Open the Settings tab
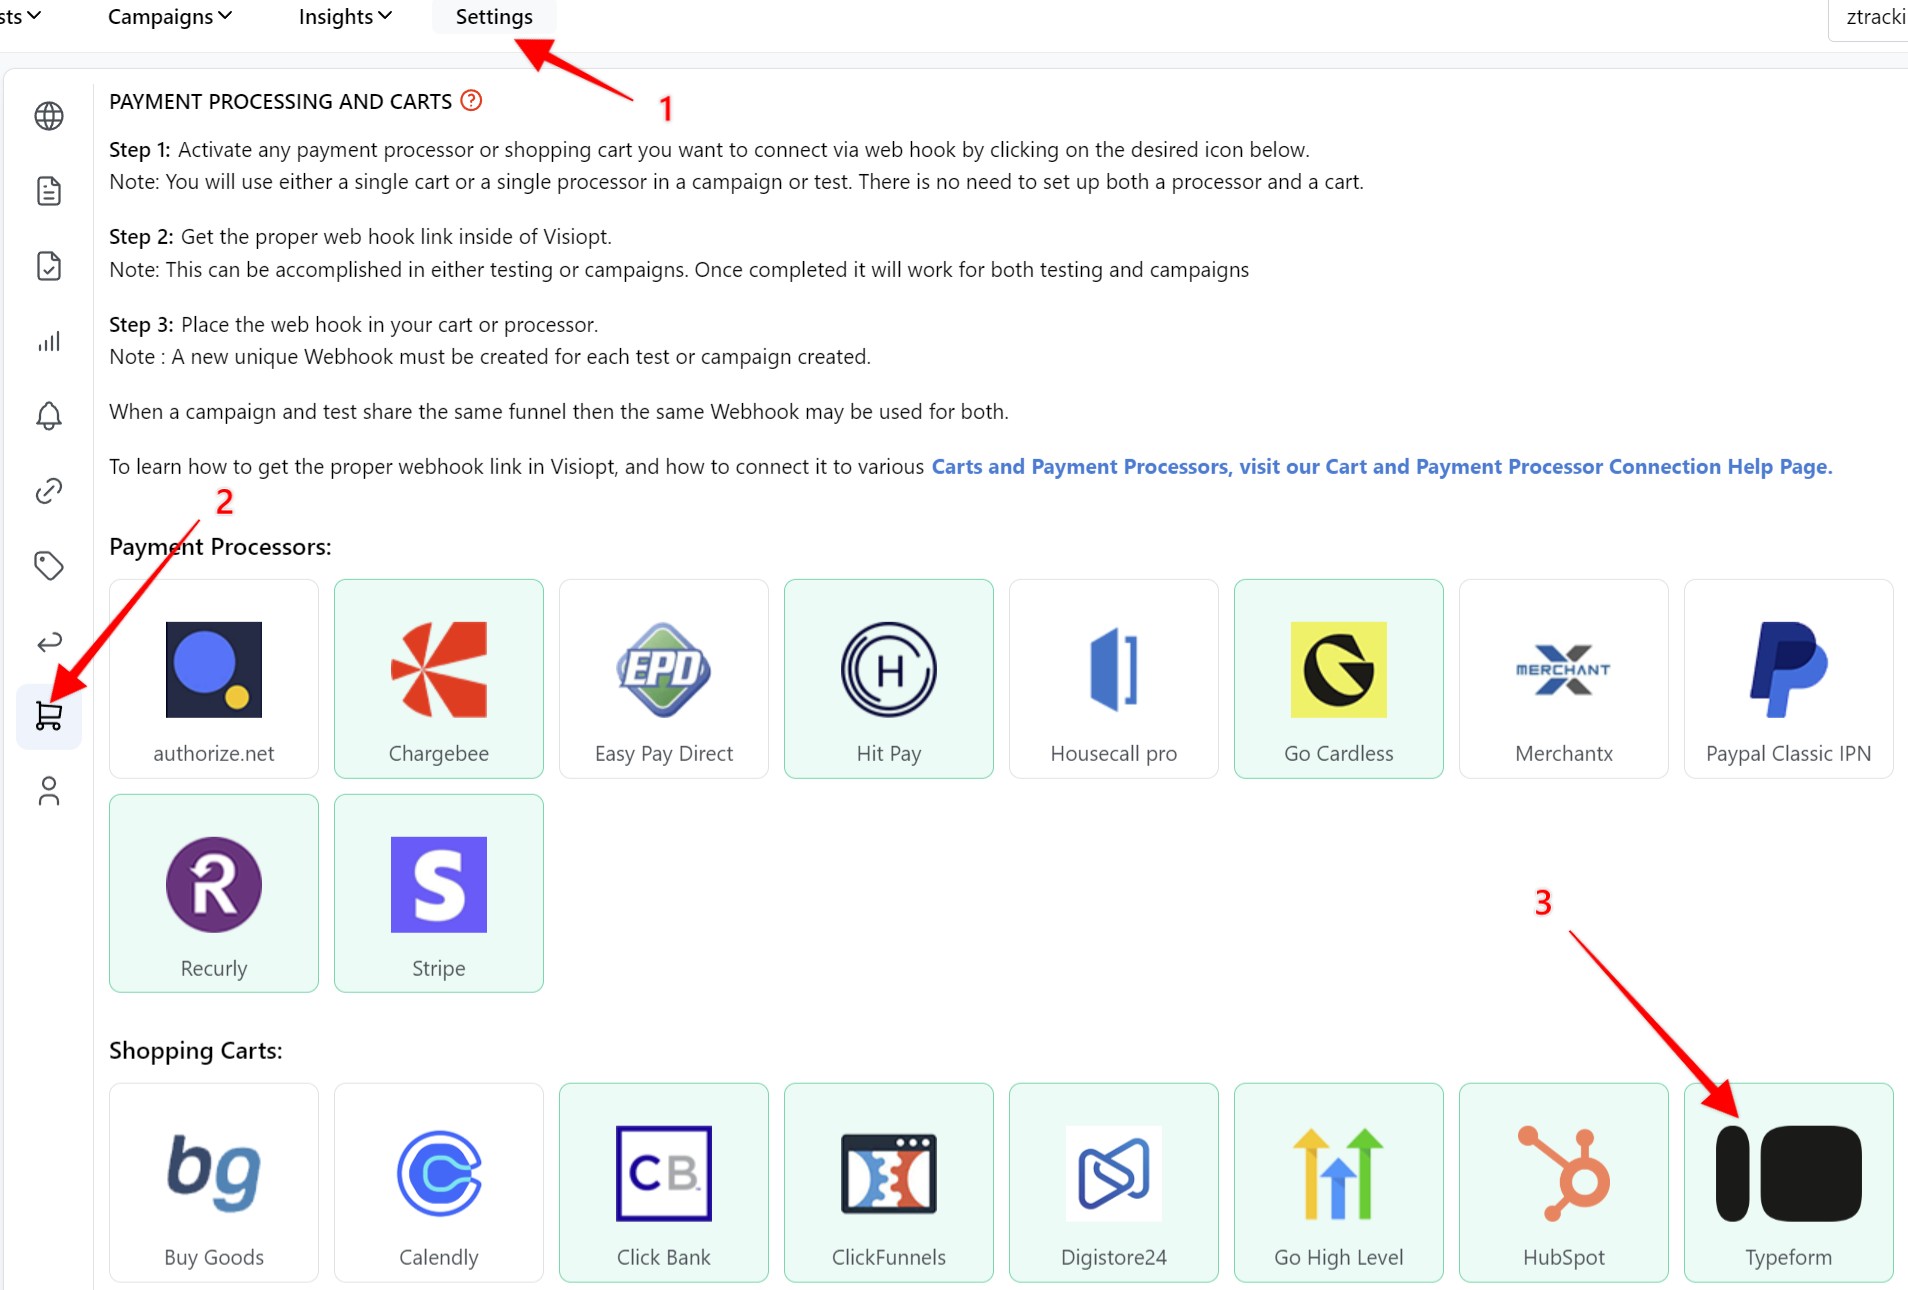The width and height of the screenshot is (1908, 1290). pos(494,17)
